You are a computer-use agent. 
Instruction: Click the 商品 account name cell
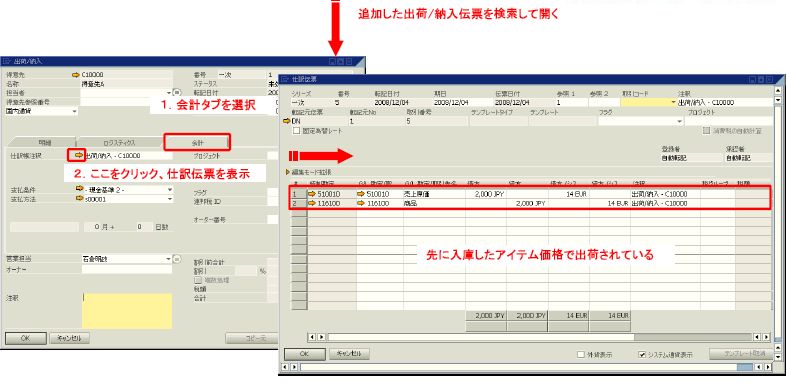point(434,203)
